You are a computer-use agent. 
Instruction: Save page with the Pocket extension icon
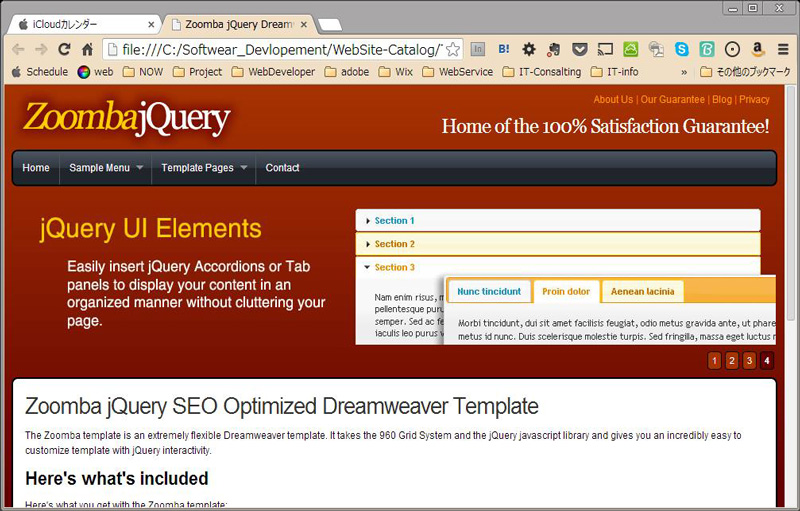coord(579,49)
